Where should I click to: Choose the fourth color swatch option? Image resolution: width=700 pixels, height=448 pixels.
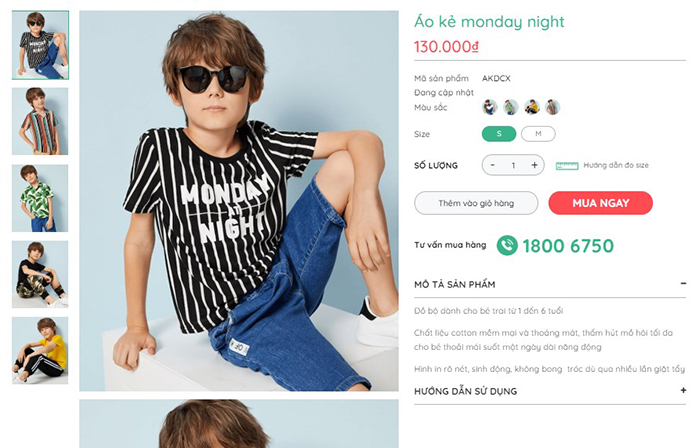tap(553, 107)
